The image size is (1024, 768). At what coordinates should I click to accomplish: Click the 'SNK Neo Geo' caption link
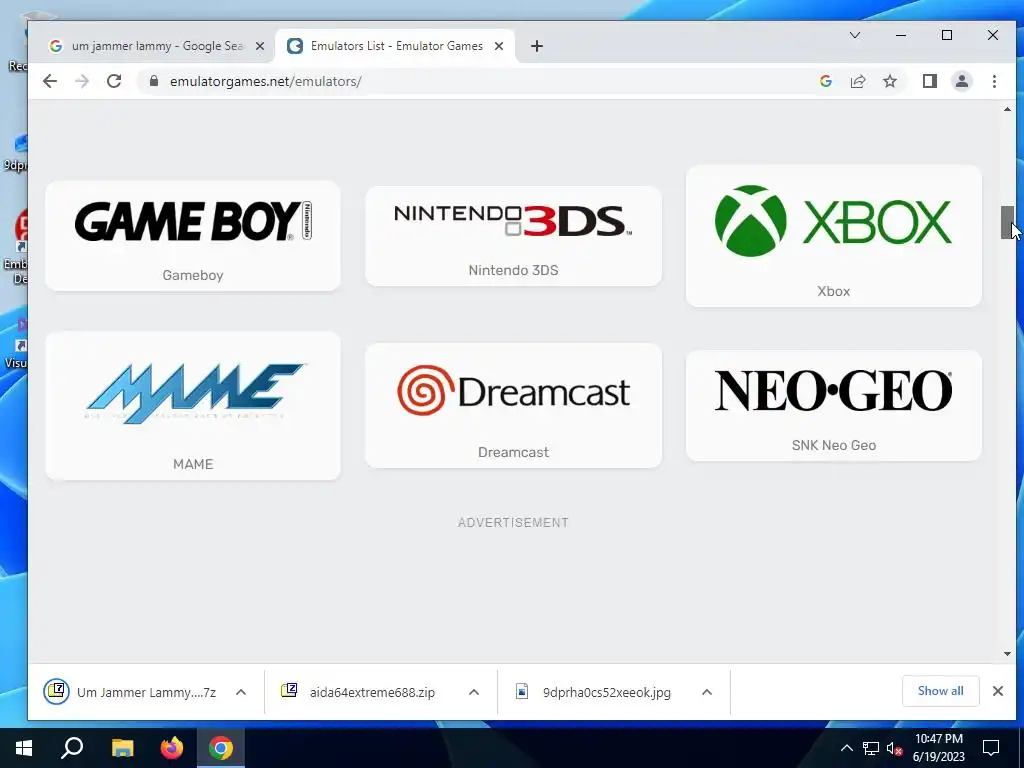833,445
